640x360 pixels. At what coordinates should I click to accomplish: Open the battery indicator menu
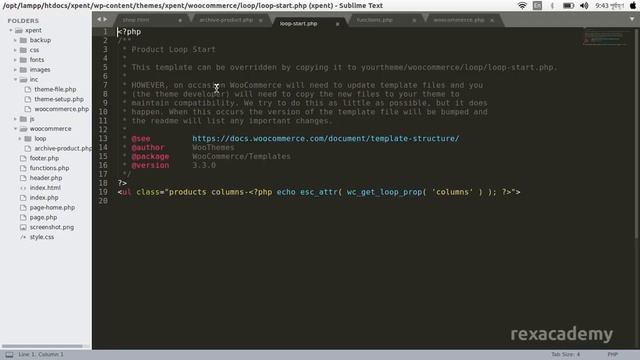[568, 6]
